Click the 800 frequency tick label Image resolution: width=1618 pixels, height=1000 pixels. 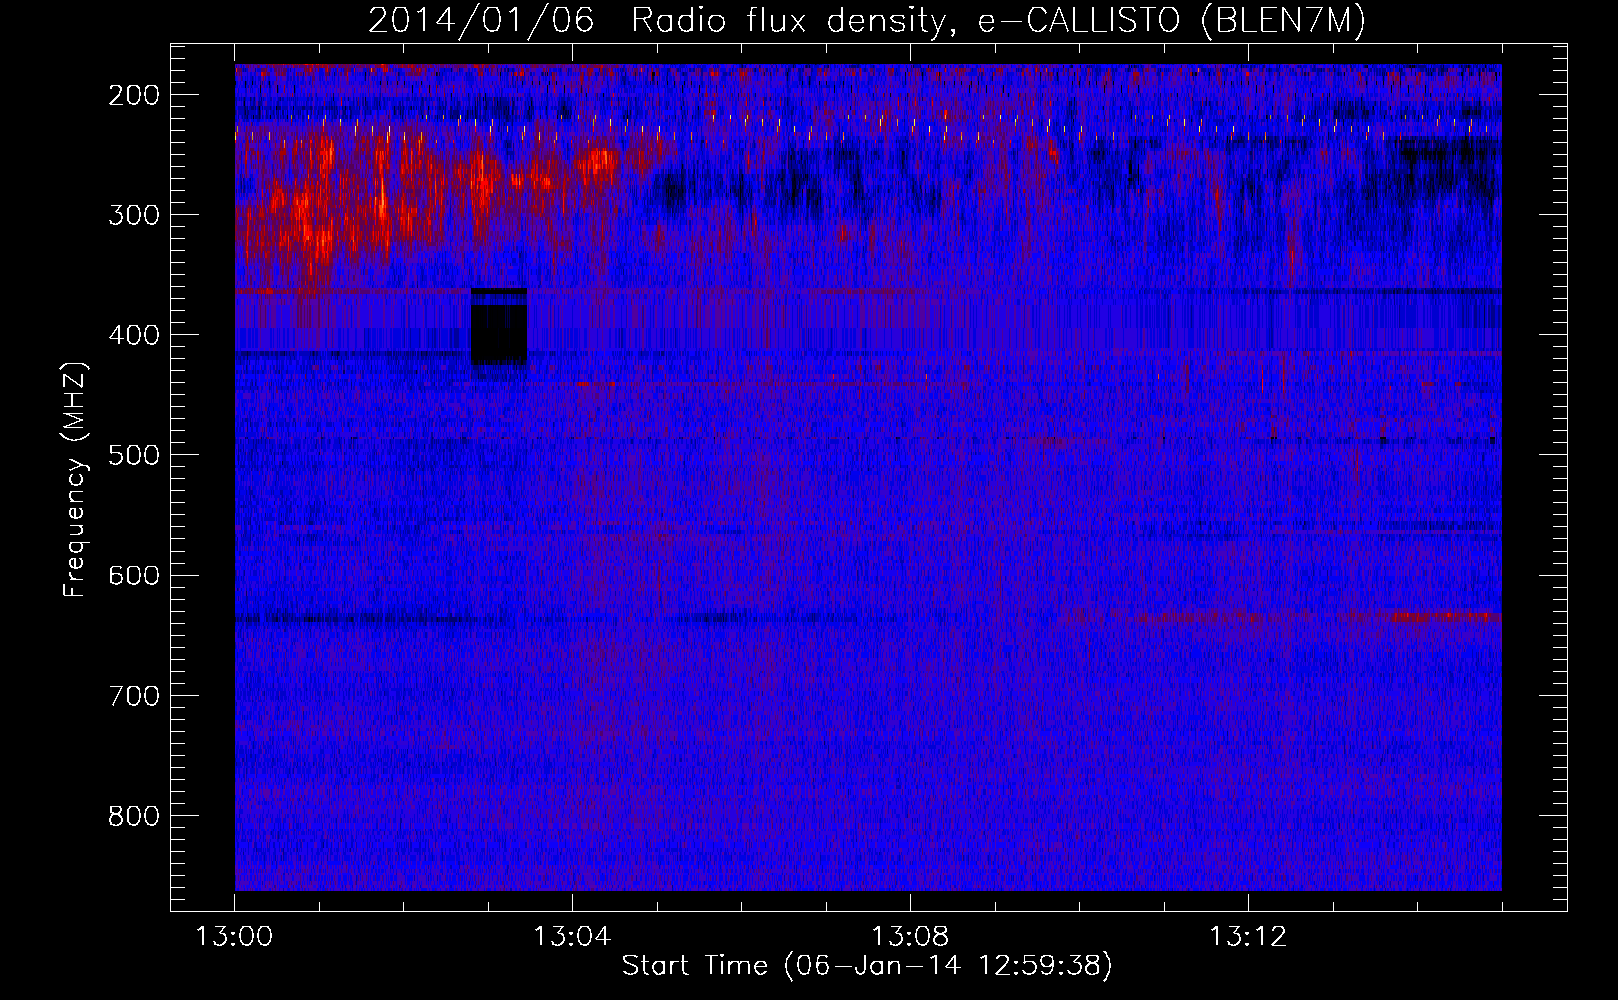pyautogui.click(x=134, y=815)
